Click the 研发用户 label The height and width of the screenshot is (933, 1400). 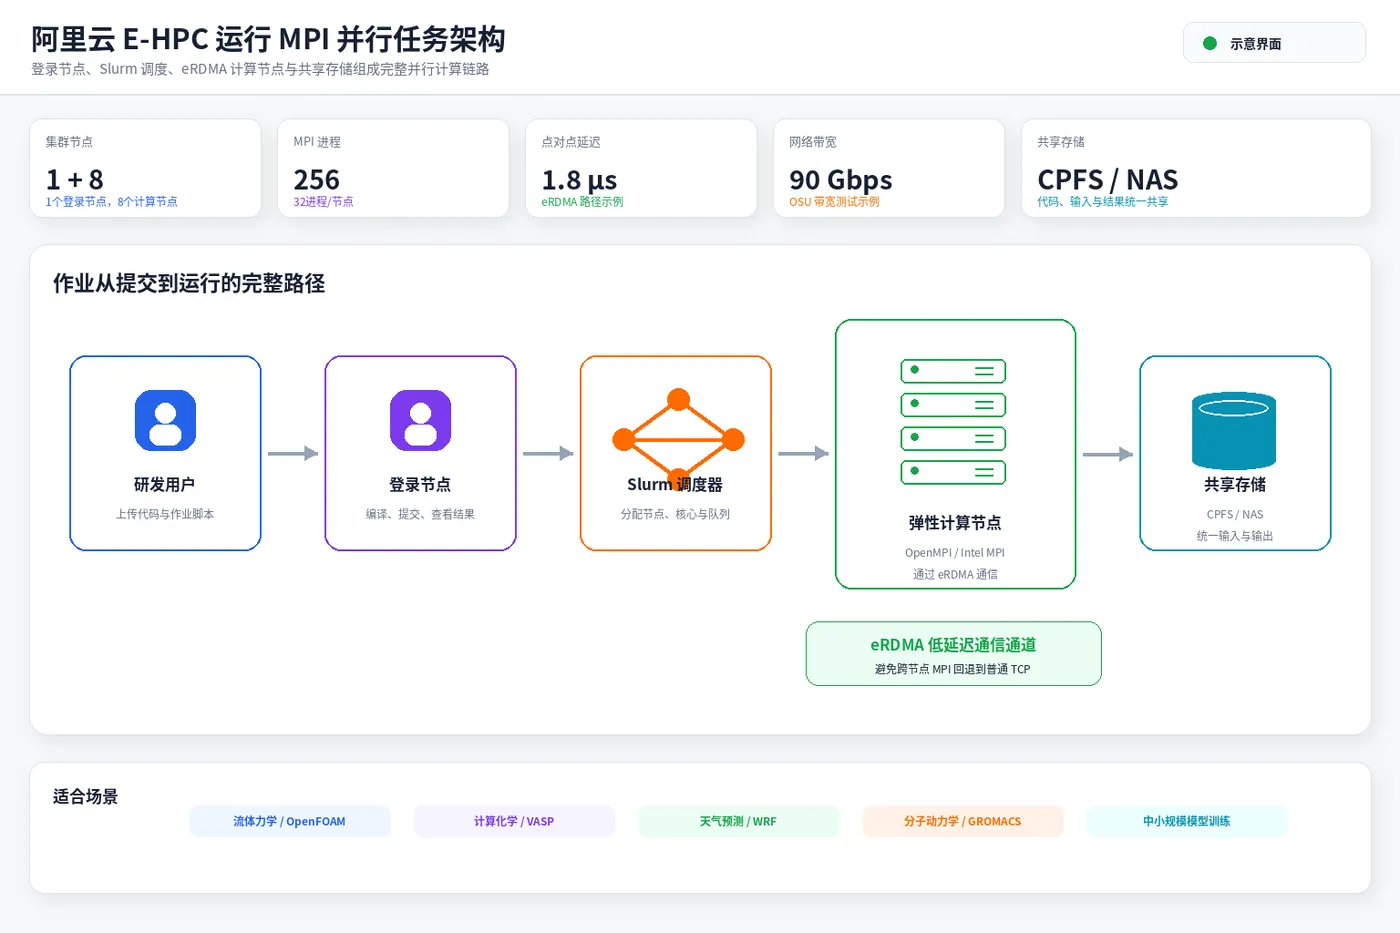coord(165,485)
